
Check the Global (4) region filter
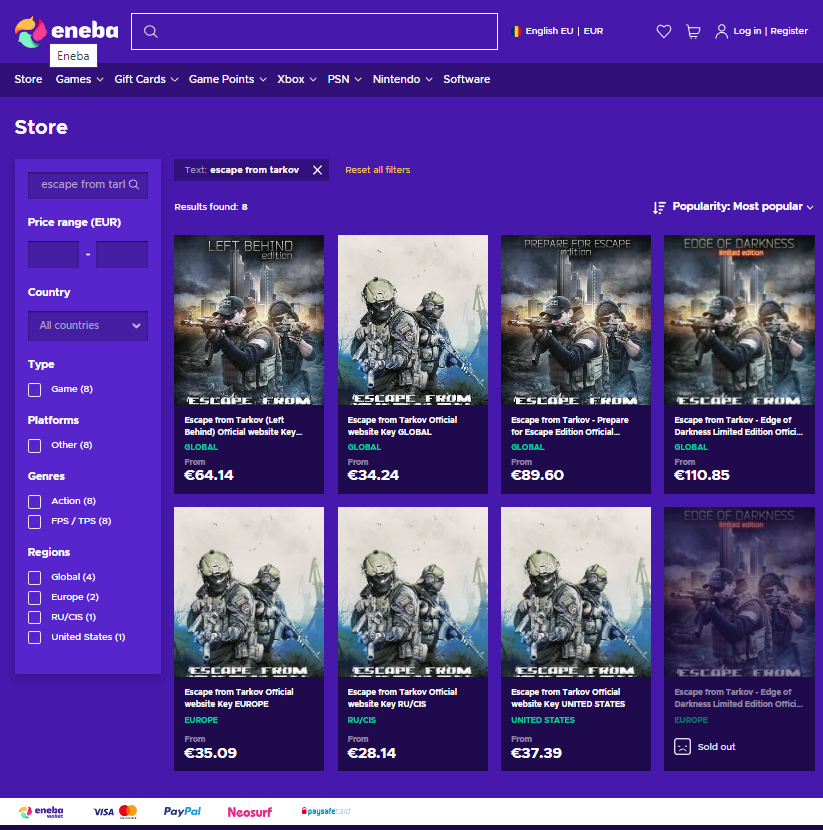(x=34, y=578)
